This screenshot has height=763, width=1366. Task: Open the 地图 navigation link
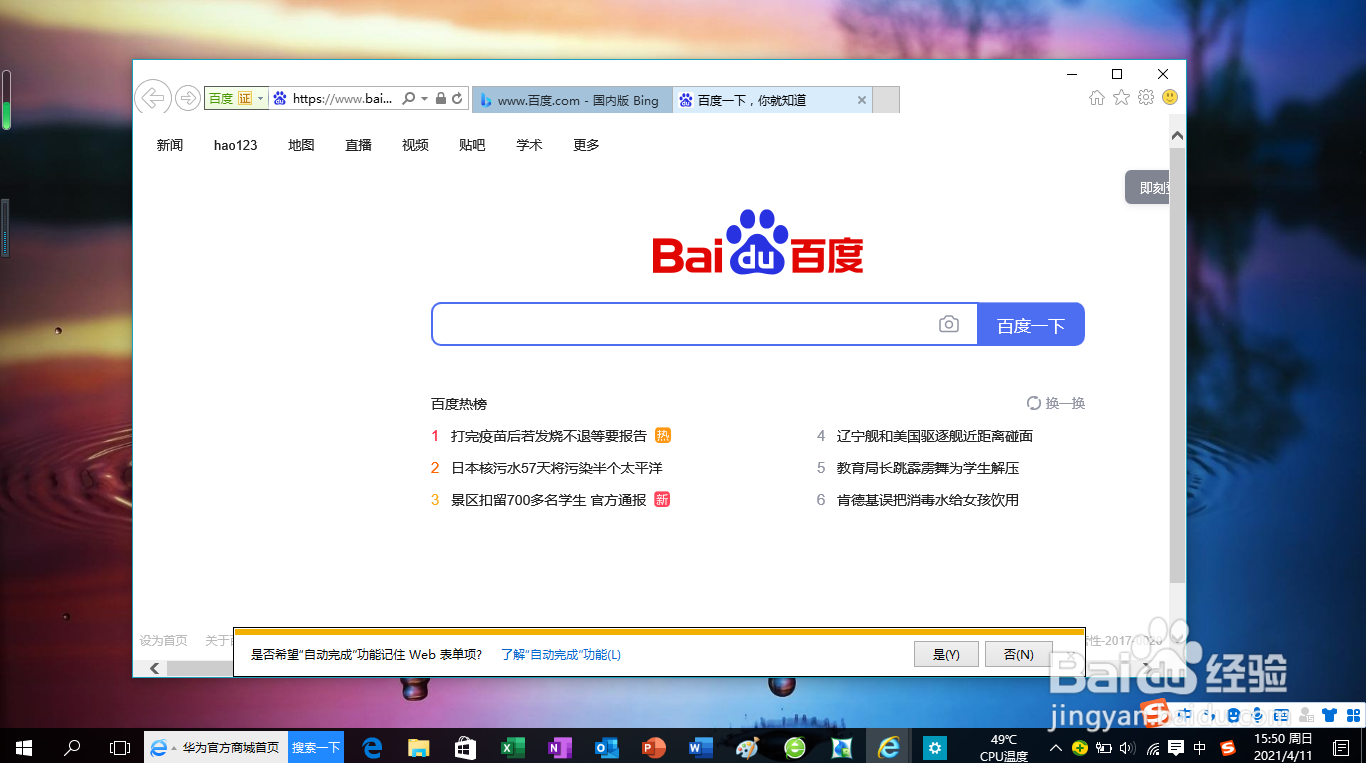tap(301, 145)
